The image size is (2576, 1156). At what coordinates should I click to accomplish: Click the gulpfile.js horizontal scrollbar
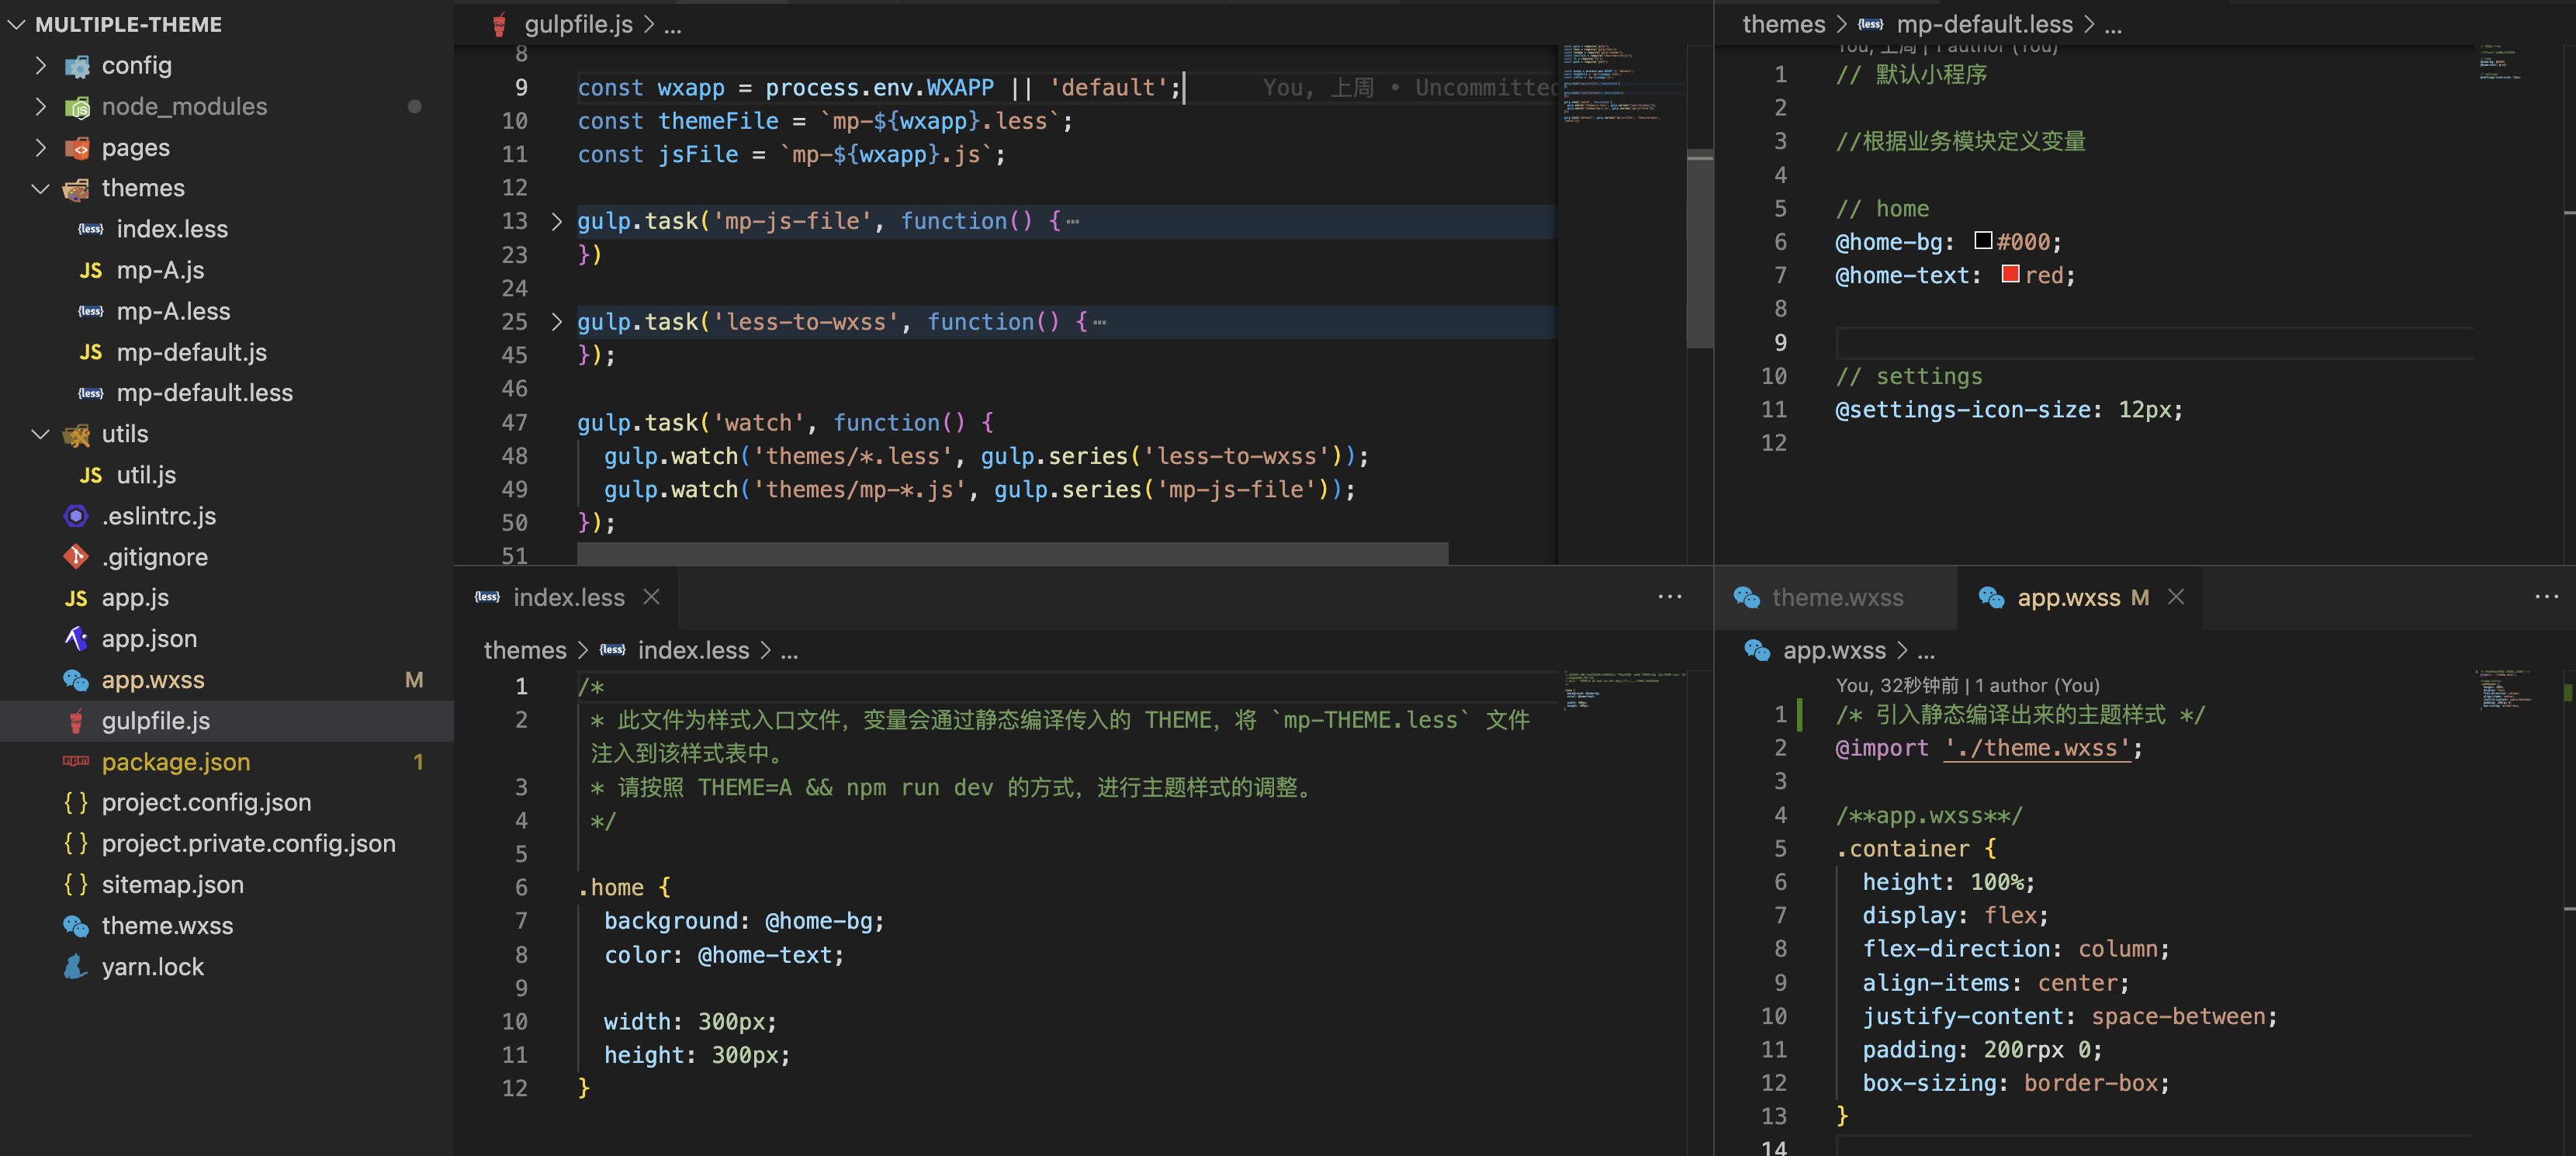coord(1012,553)
